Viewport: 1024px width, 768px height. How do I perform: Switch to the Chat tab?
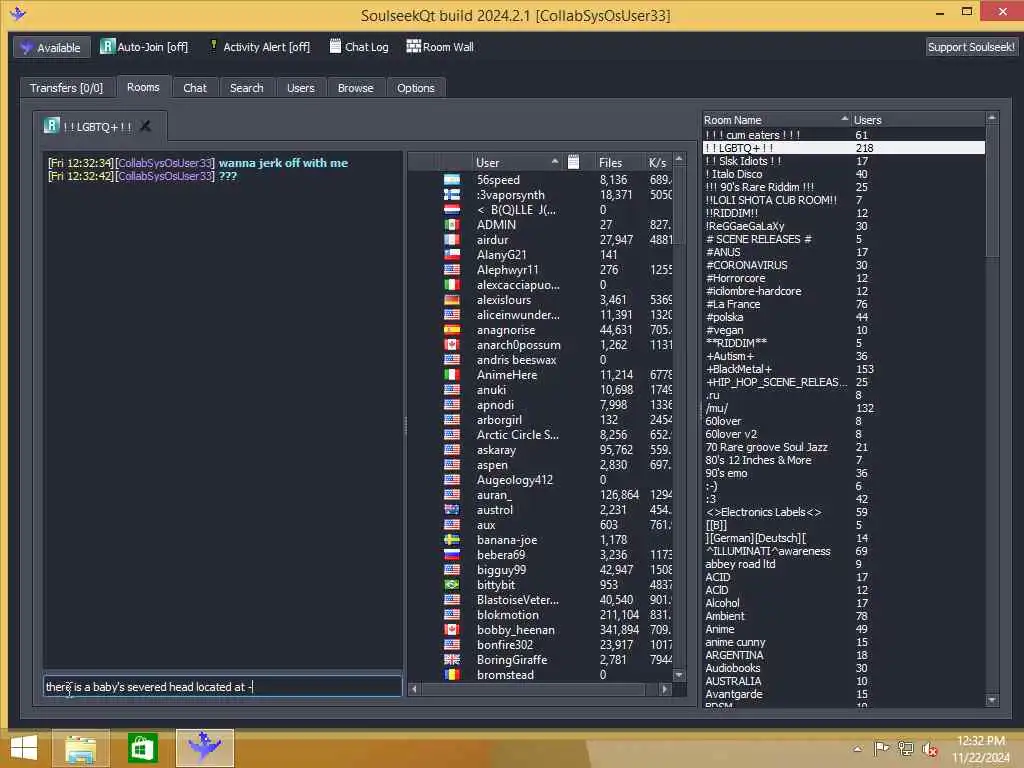195,88
